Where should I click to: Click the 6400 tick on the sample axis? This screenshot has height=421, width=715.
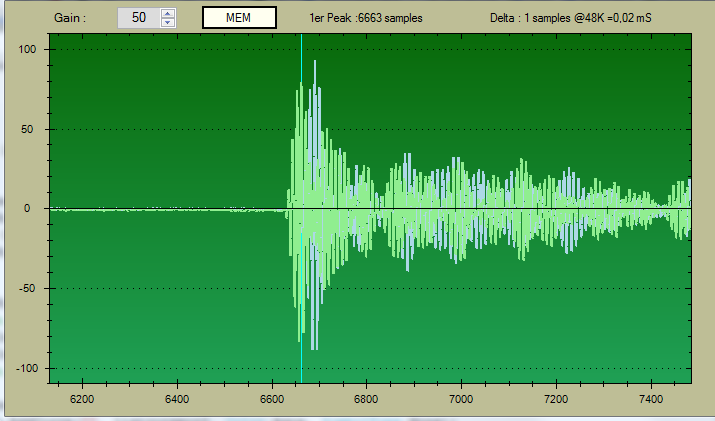(x=177, y=398)
